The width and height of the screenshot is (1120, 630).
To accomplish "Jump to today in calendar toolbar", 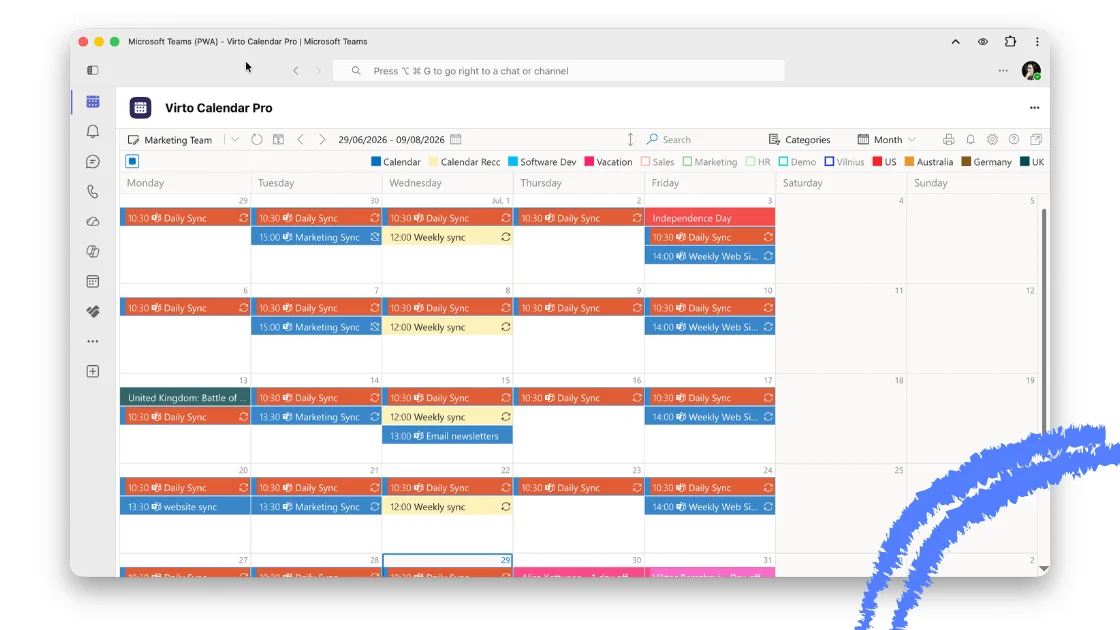I will tap(279, 139).
